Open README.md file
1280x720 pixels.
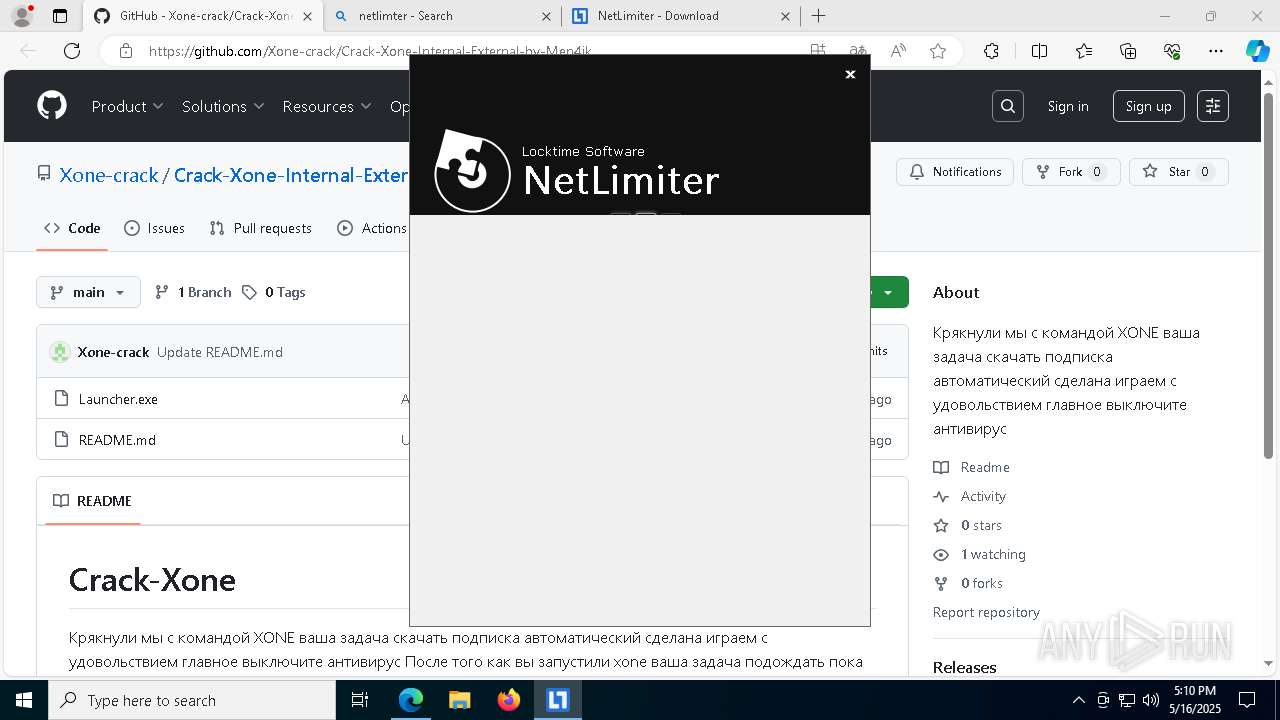coord(117,440)
